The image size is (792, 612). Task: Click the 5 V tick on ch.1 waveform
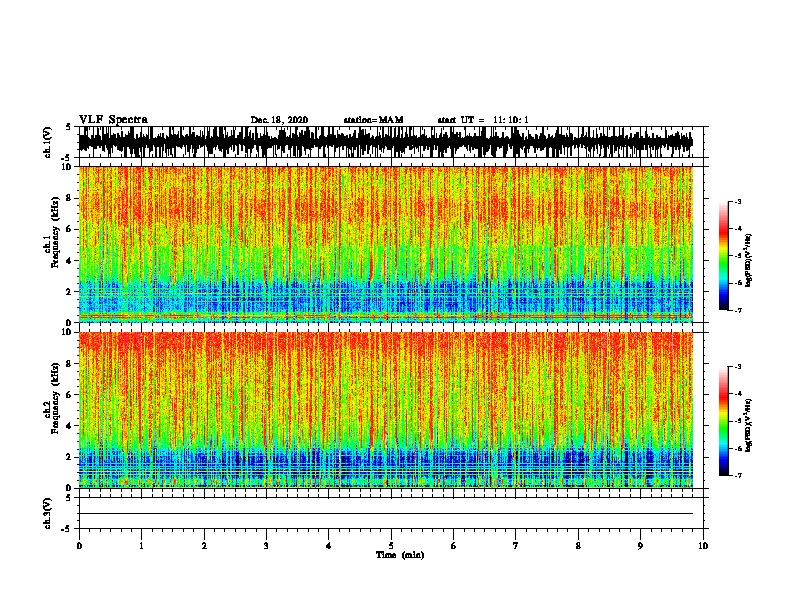(x=69, y=127)
